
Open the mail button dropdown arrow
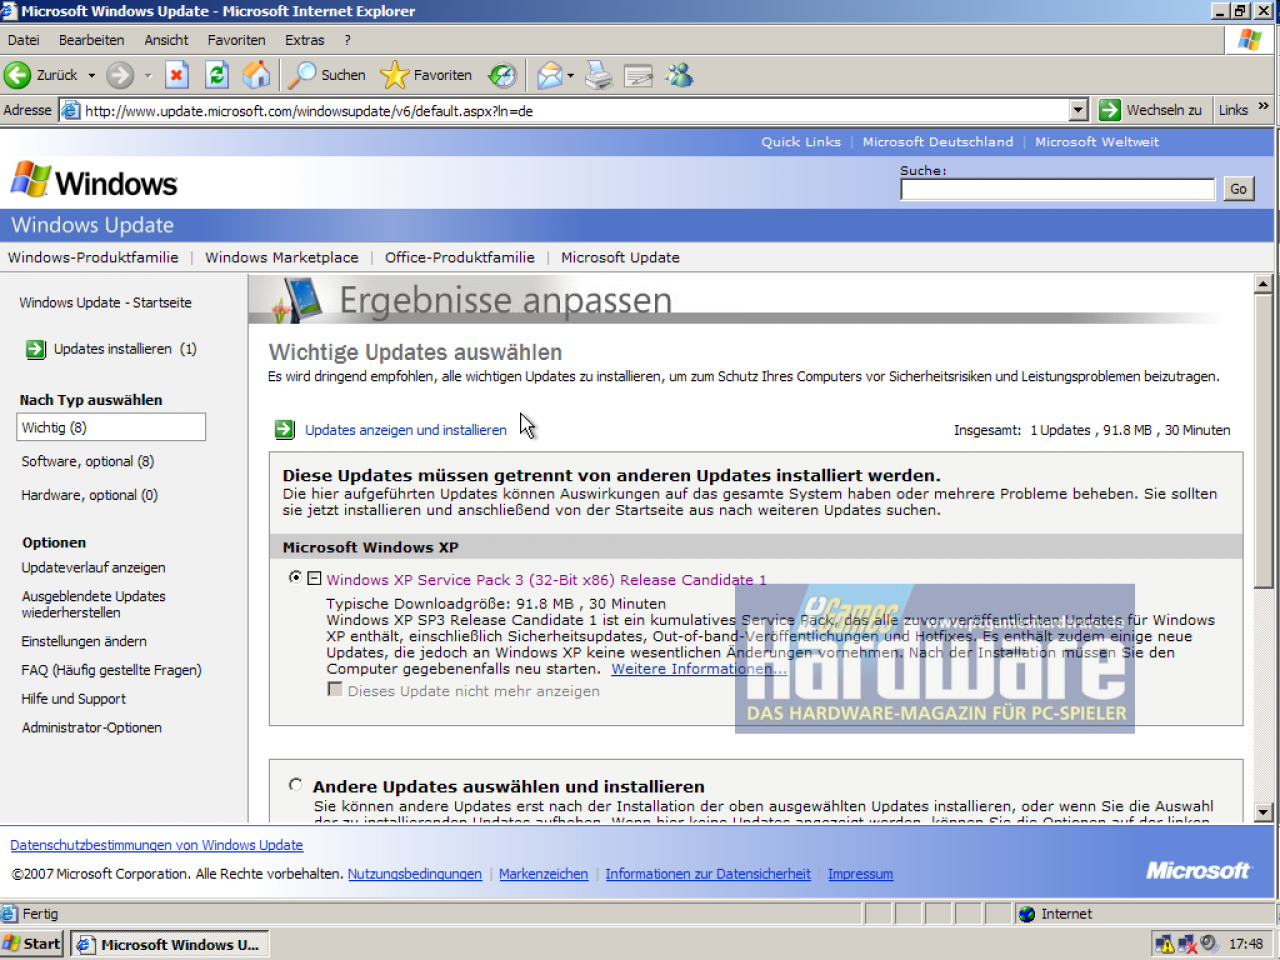(x=570, y=75)
